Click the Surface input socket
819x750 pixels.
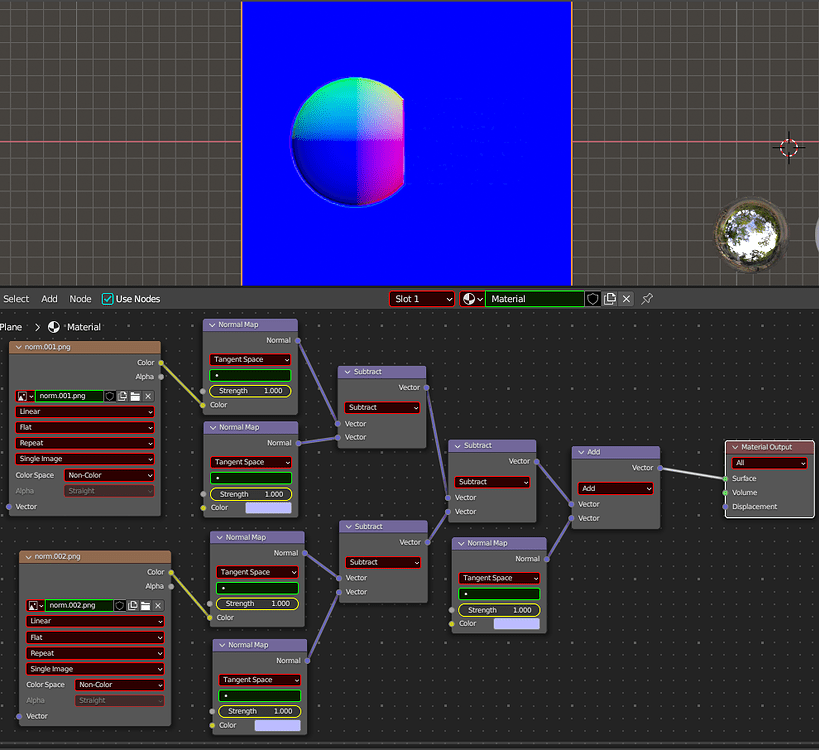[x=726, y=478]
